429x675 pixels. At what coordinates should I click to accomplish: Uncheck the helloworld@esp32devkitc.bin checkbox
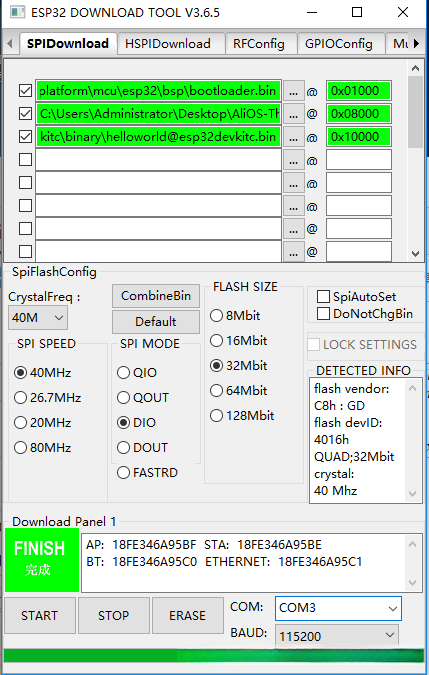tap(25, 137)
